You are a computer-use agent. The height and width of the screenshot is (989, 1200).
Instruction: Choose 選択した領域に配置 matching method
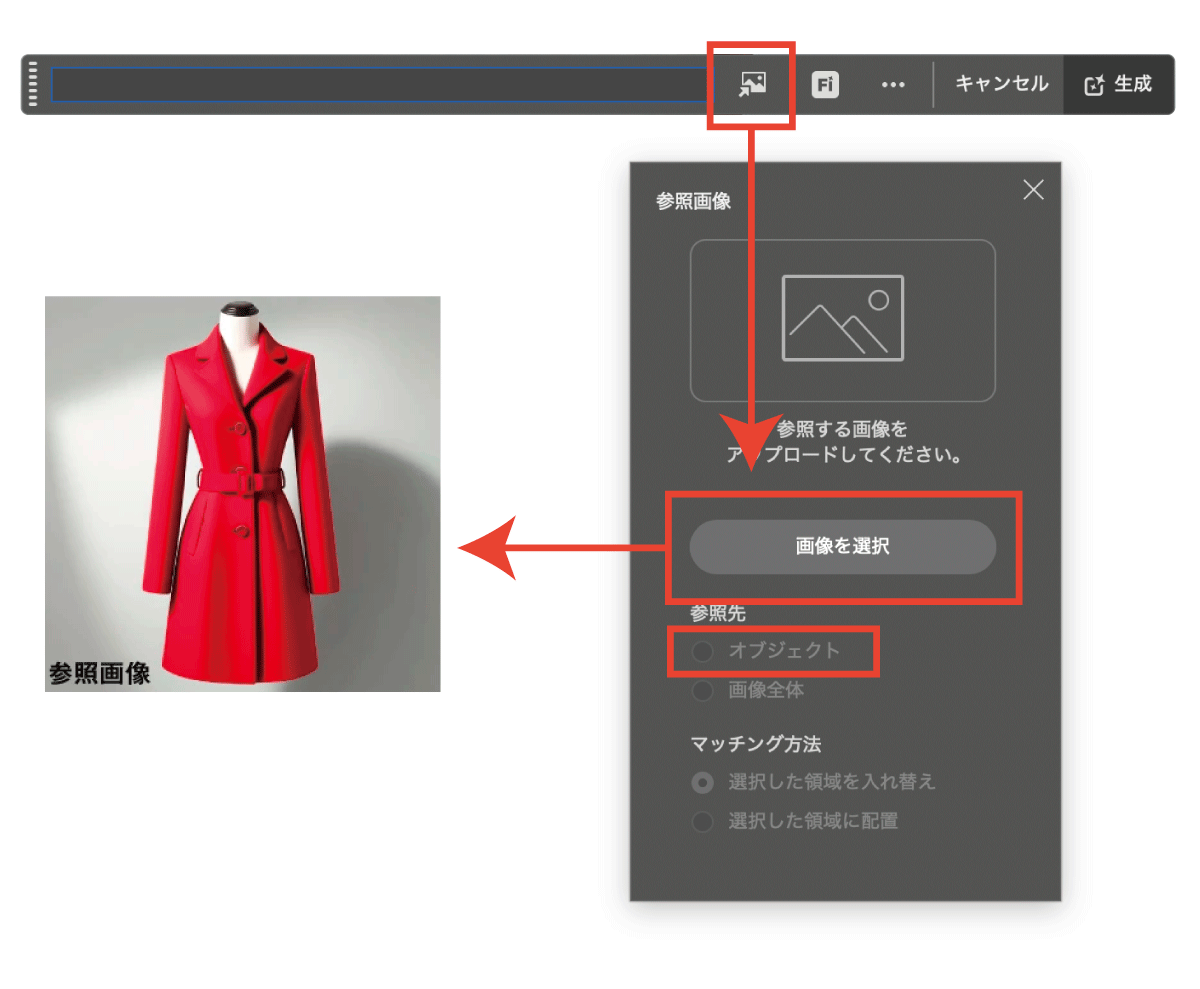(703, 822)
